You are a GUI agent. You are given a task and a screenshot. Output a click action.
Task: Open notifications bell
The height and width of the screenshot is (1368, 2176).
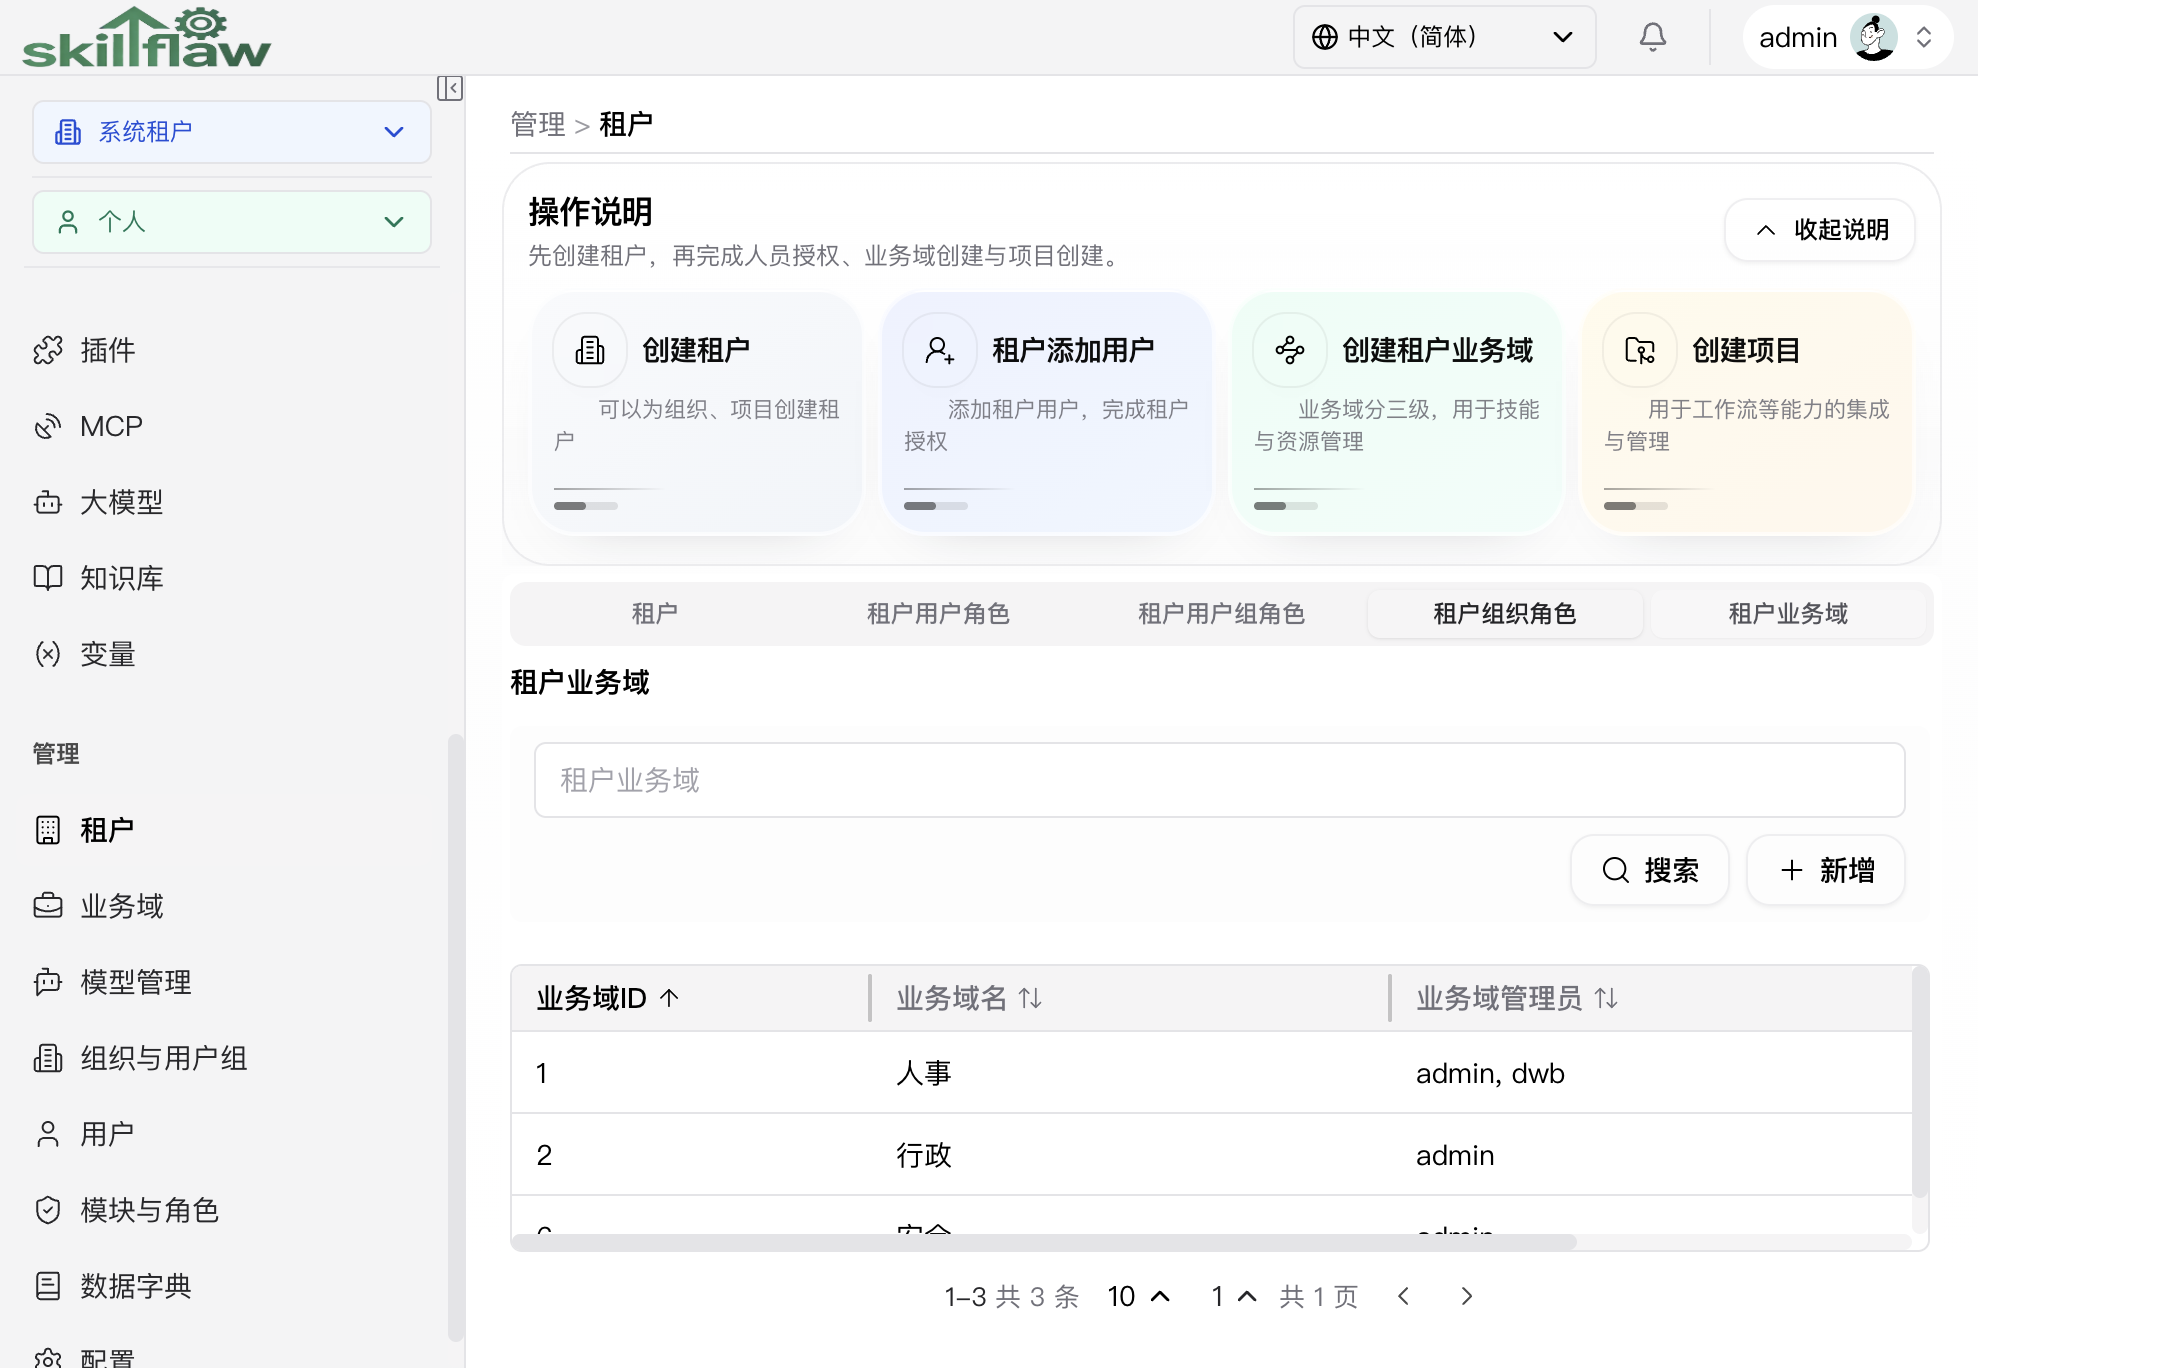point(1653,37)
